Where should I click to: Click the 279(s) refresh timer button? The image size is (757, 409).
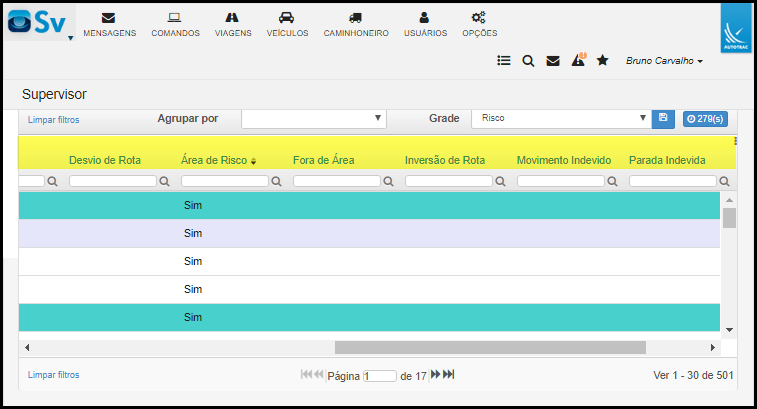(705, 119)
